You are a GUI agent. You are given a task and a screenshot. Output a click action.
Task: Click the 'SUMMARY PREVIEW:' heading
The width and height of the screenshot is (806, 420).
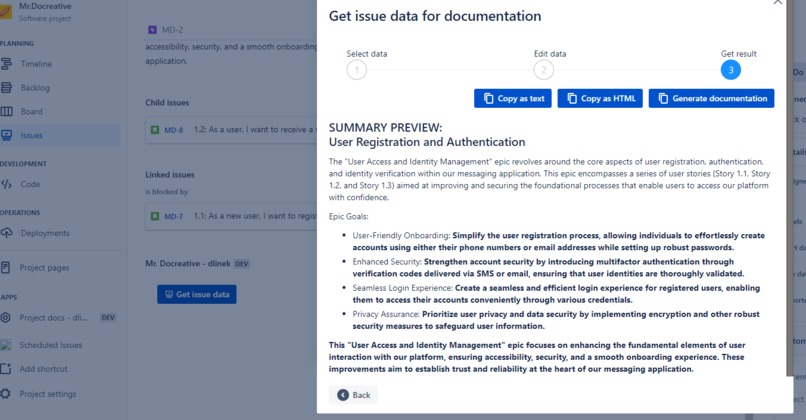tap(385, 127)
